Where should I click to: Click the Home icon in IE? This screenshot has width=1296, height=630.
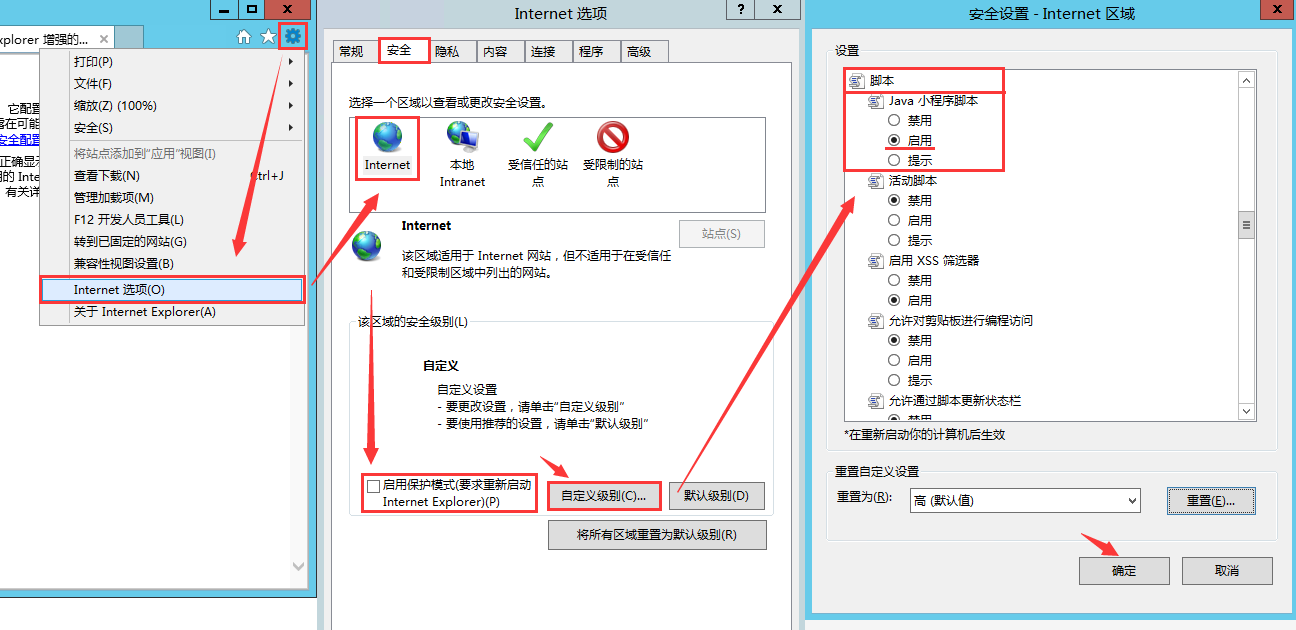pos(244,37)
